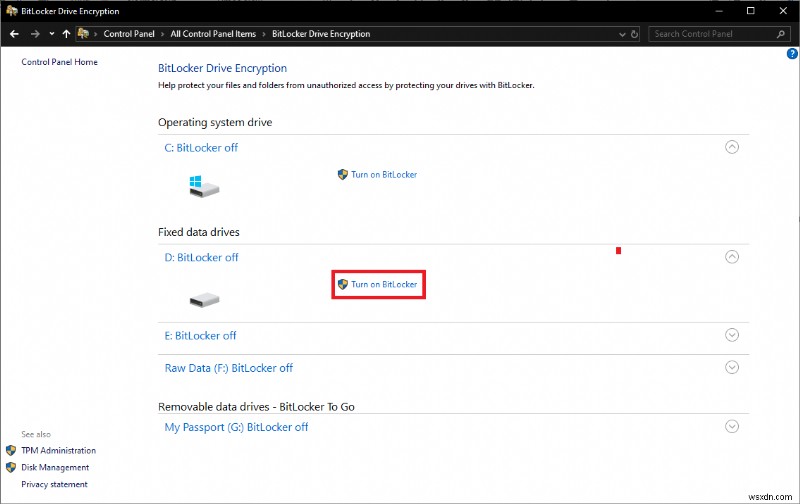Collapse the D: drive section chevron
Viewport: 800px width, 504px height.
732,257
